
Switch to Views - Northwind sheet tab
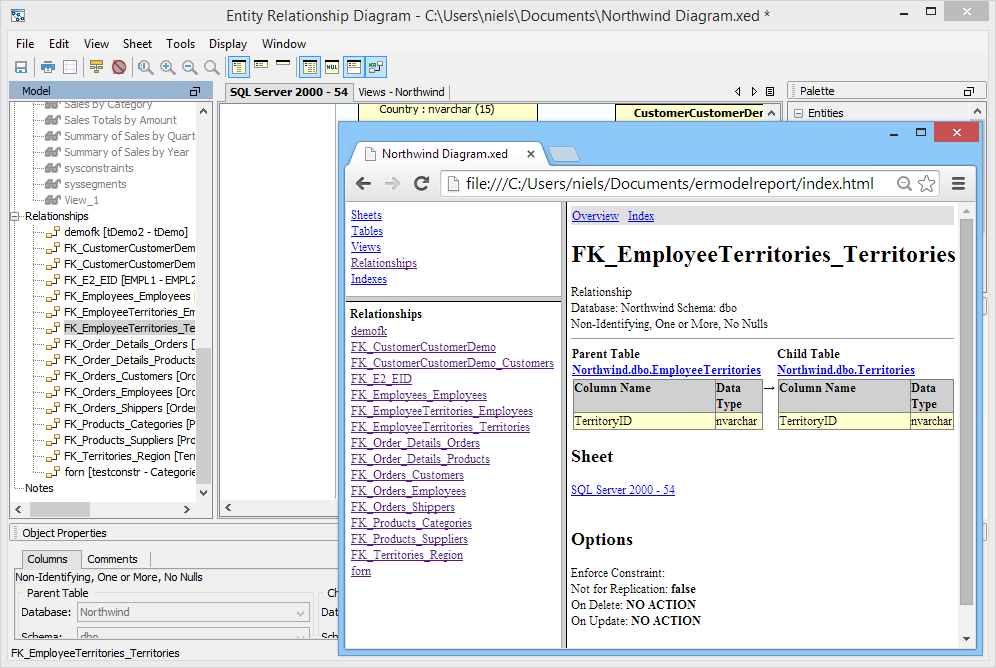[401, 92]
